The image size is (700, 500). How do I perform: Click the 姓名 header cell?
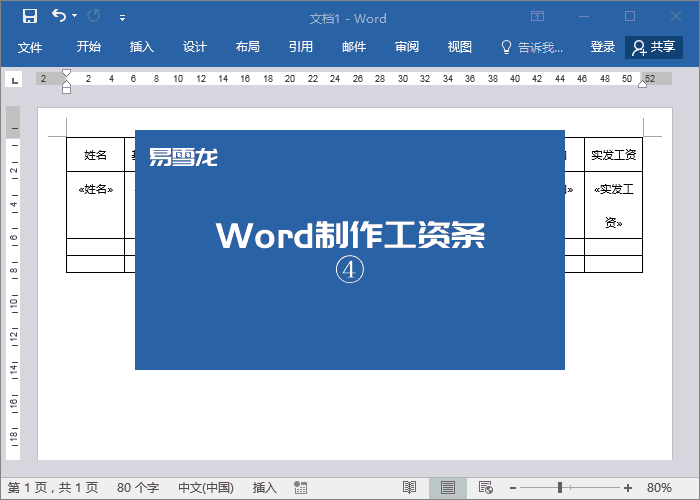point(96,155)
